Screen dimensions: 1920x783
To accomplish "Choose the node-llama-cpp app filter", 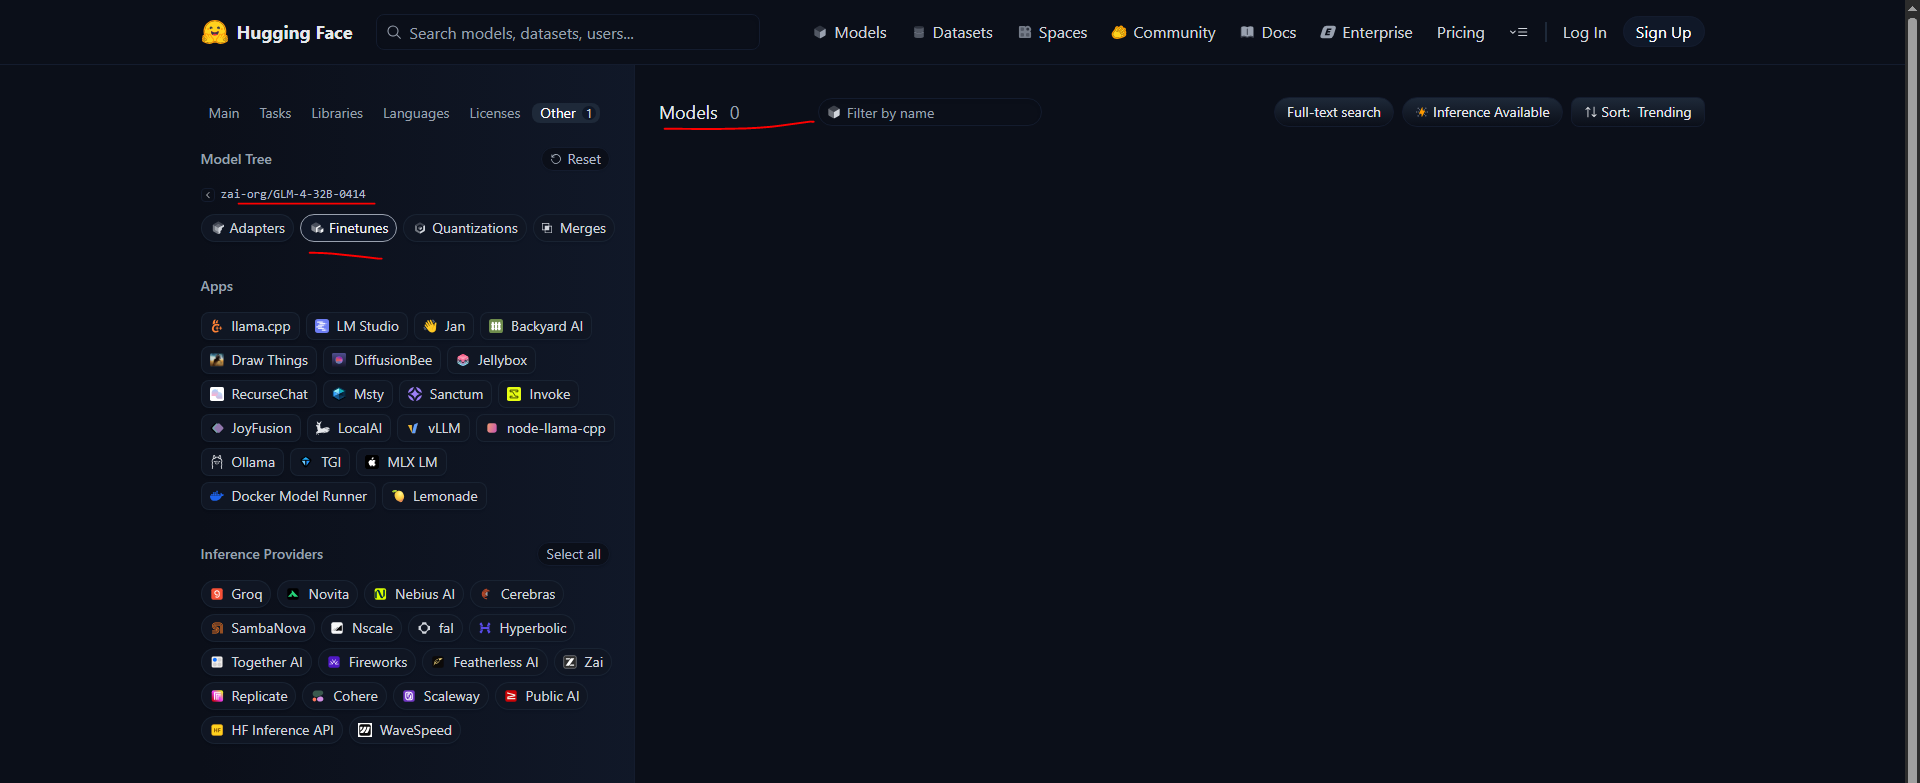I will (545, 428).
